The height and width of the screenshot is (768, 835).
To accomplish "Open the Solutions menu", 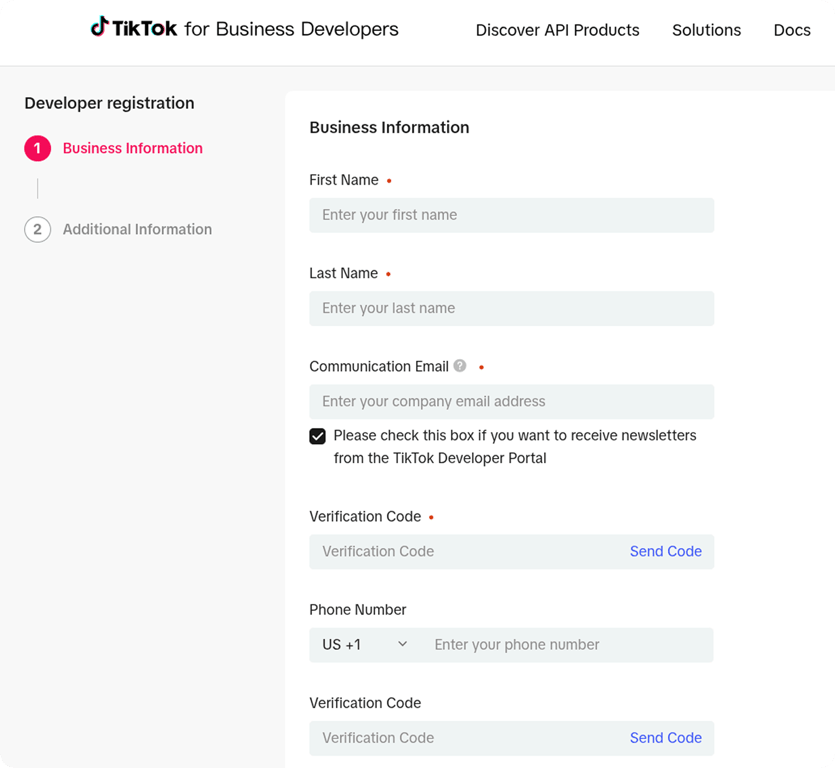I will pyautogui.click(x=706, y=30).
